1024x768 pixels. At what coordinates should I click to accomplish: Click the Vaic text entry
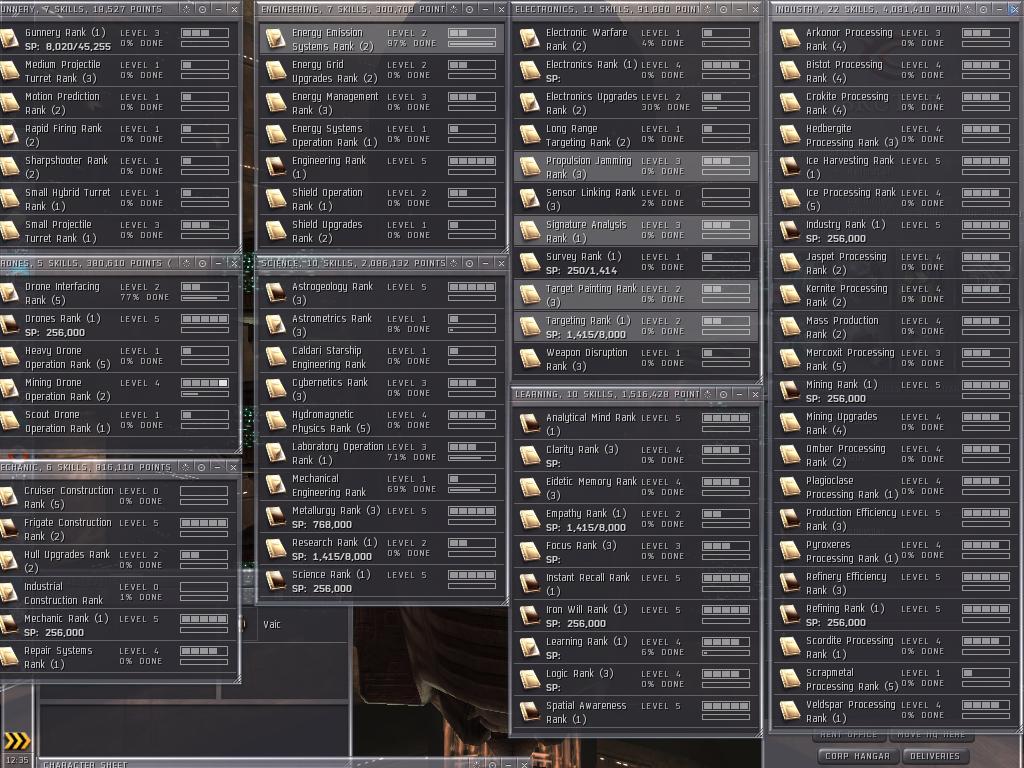coord(272,624)
